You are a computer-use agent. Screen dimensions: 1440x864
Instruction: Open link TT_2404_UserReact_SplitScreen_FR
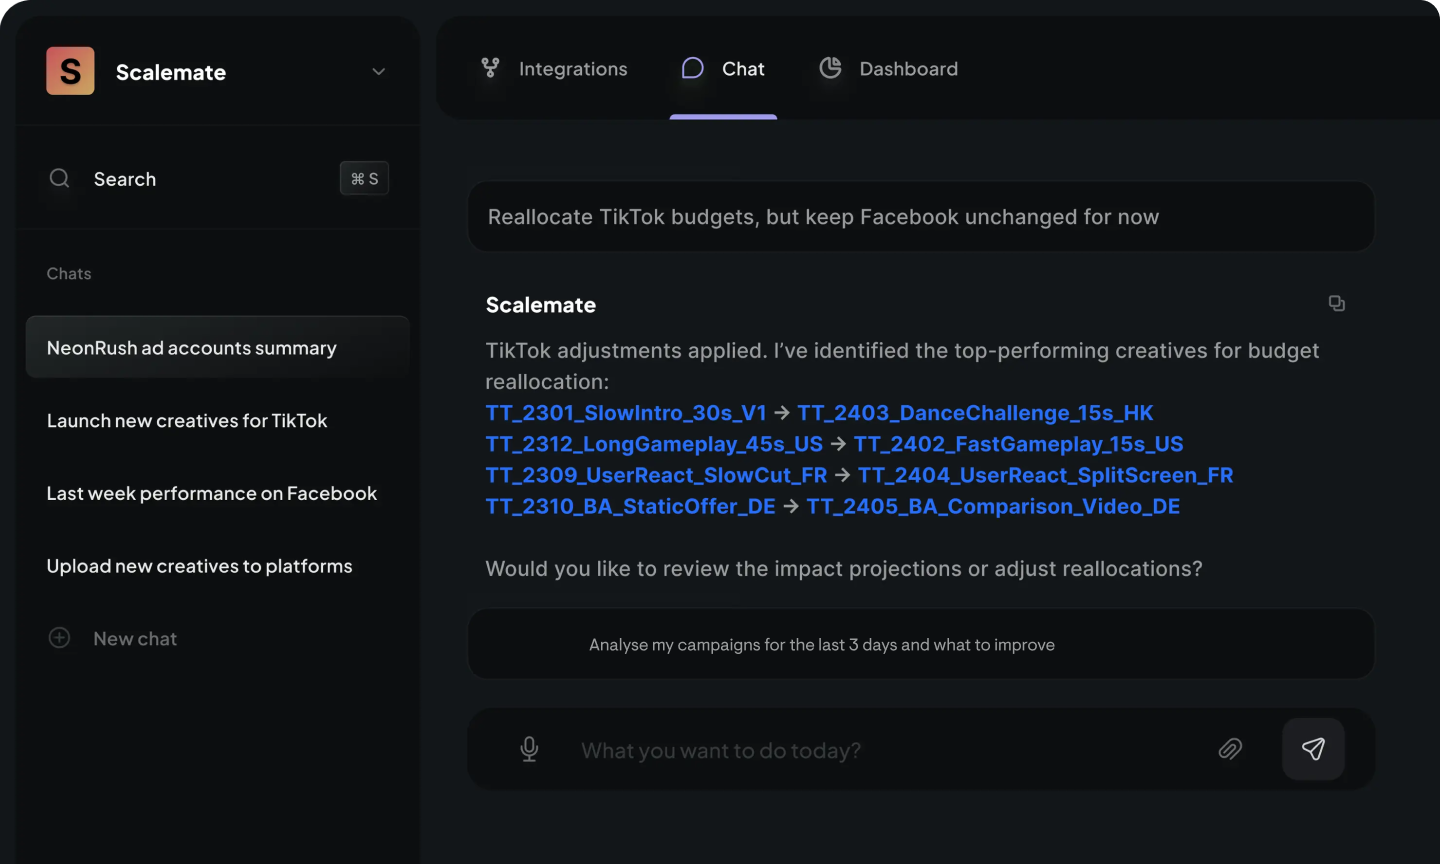point(1045,475)
